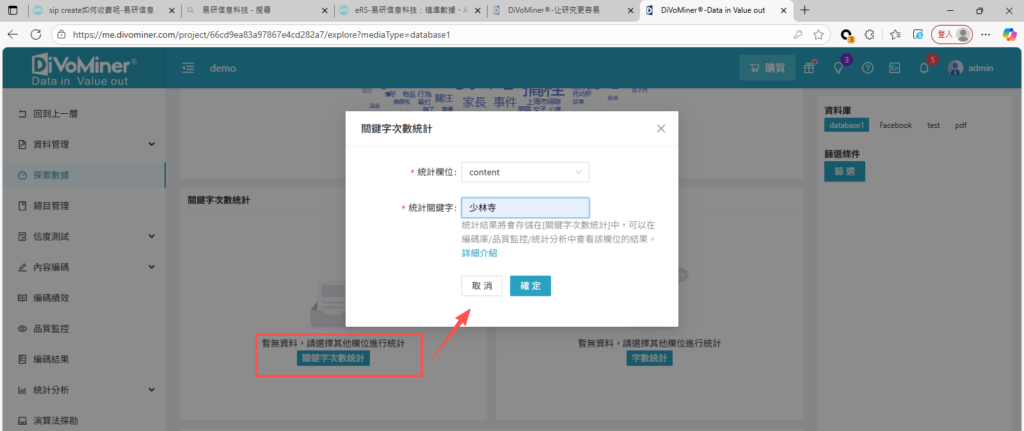
Task: Open the lightbulb tips icon
Action: 838,69
